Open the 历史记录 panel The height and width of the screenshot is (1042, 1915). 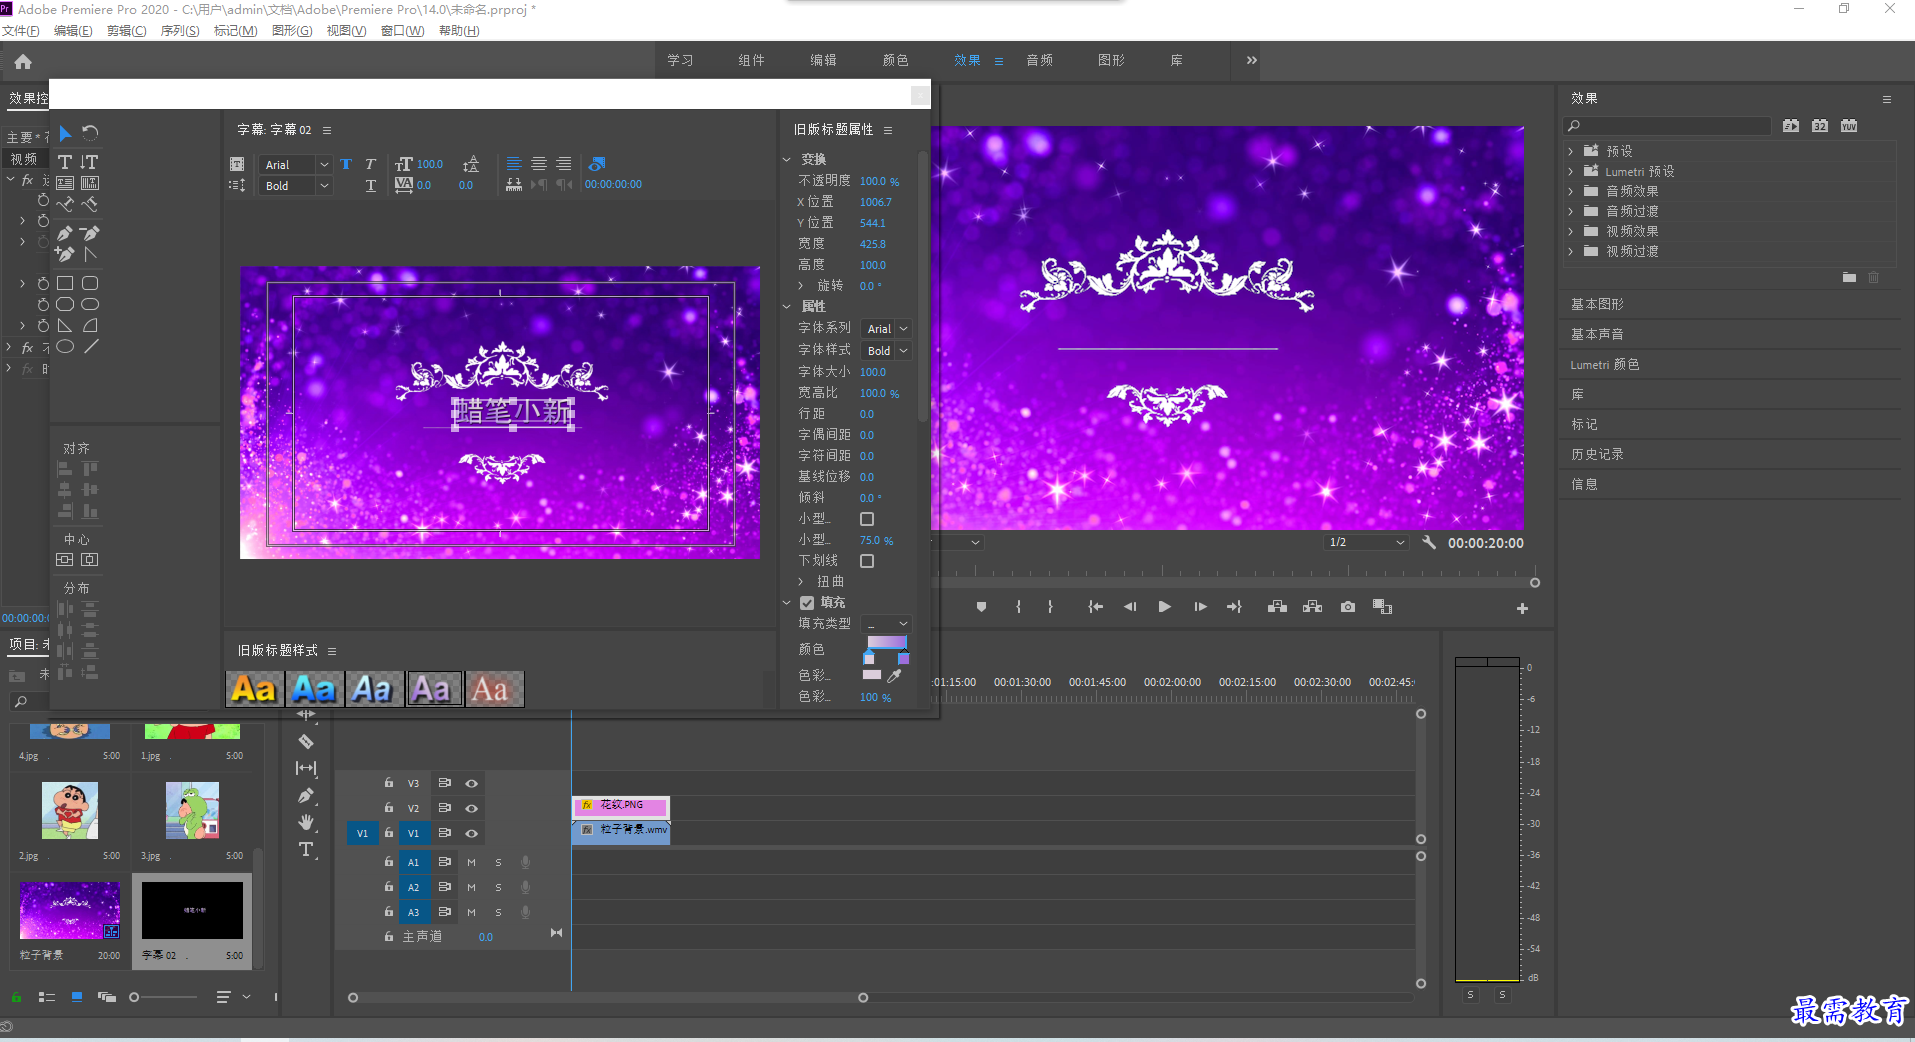point(1597,454)
